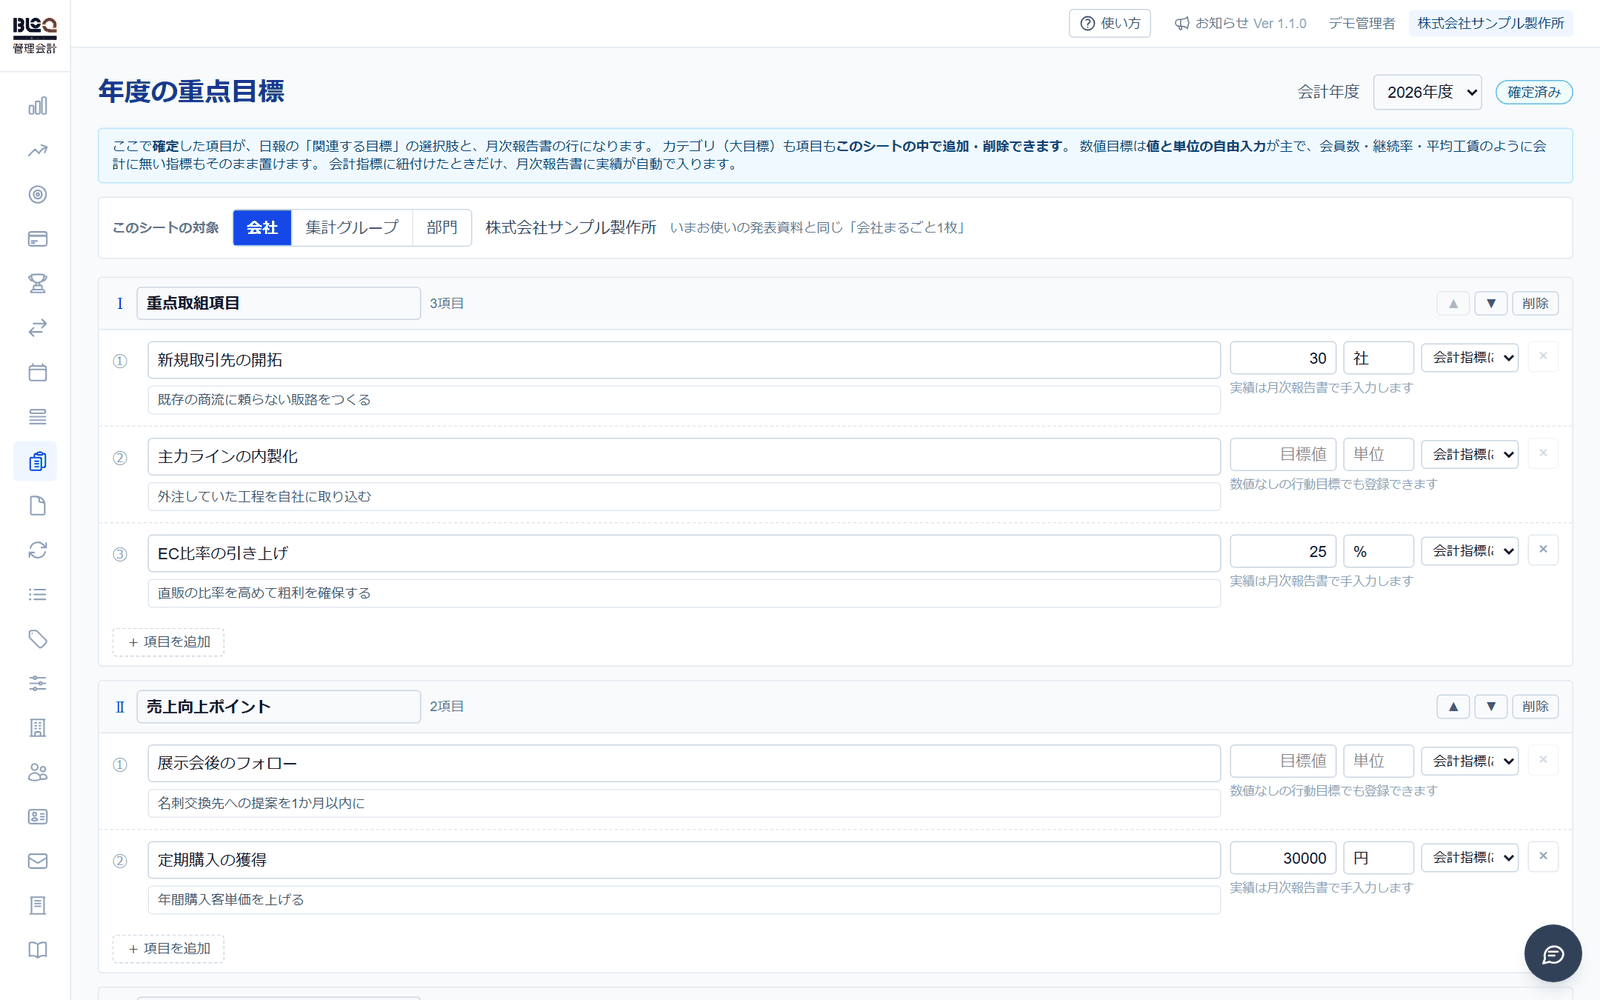Remove the EC比率の引き上げ item
The height and width of the screenshot is (1000, 1600).
click(x=1543, y=550)
